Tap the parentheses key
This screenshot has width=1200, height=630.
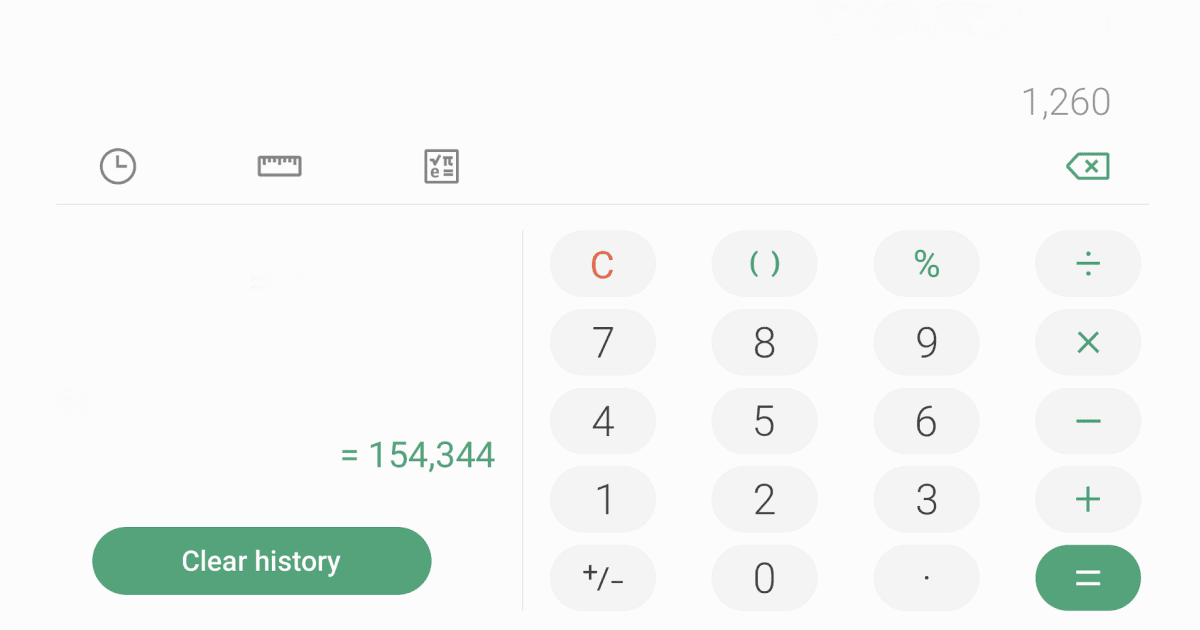tap(764, 263)
